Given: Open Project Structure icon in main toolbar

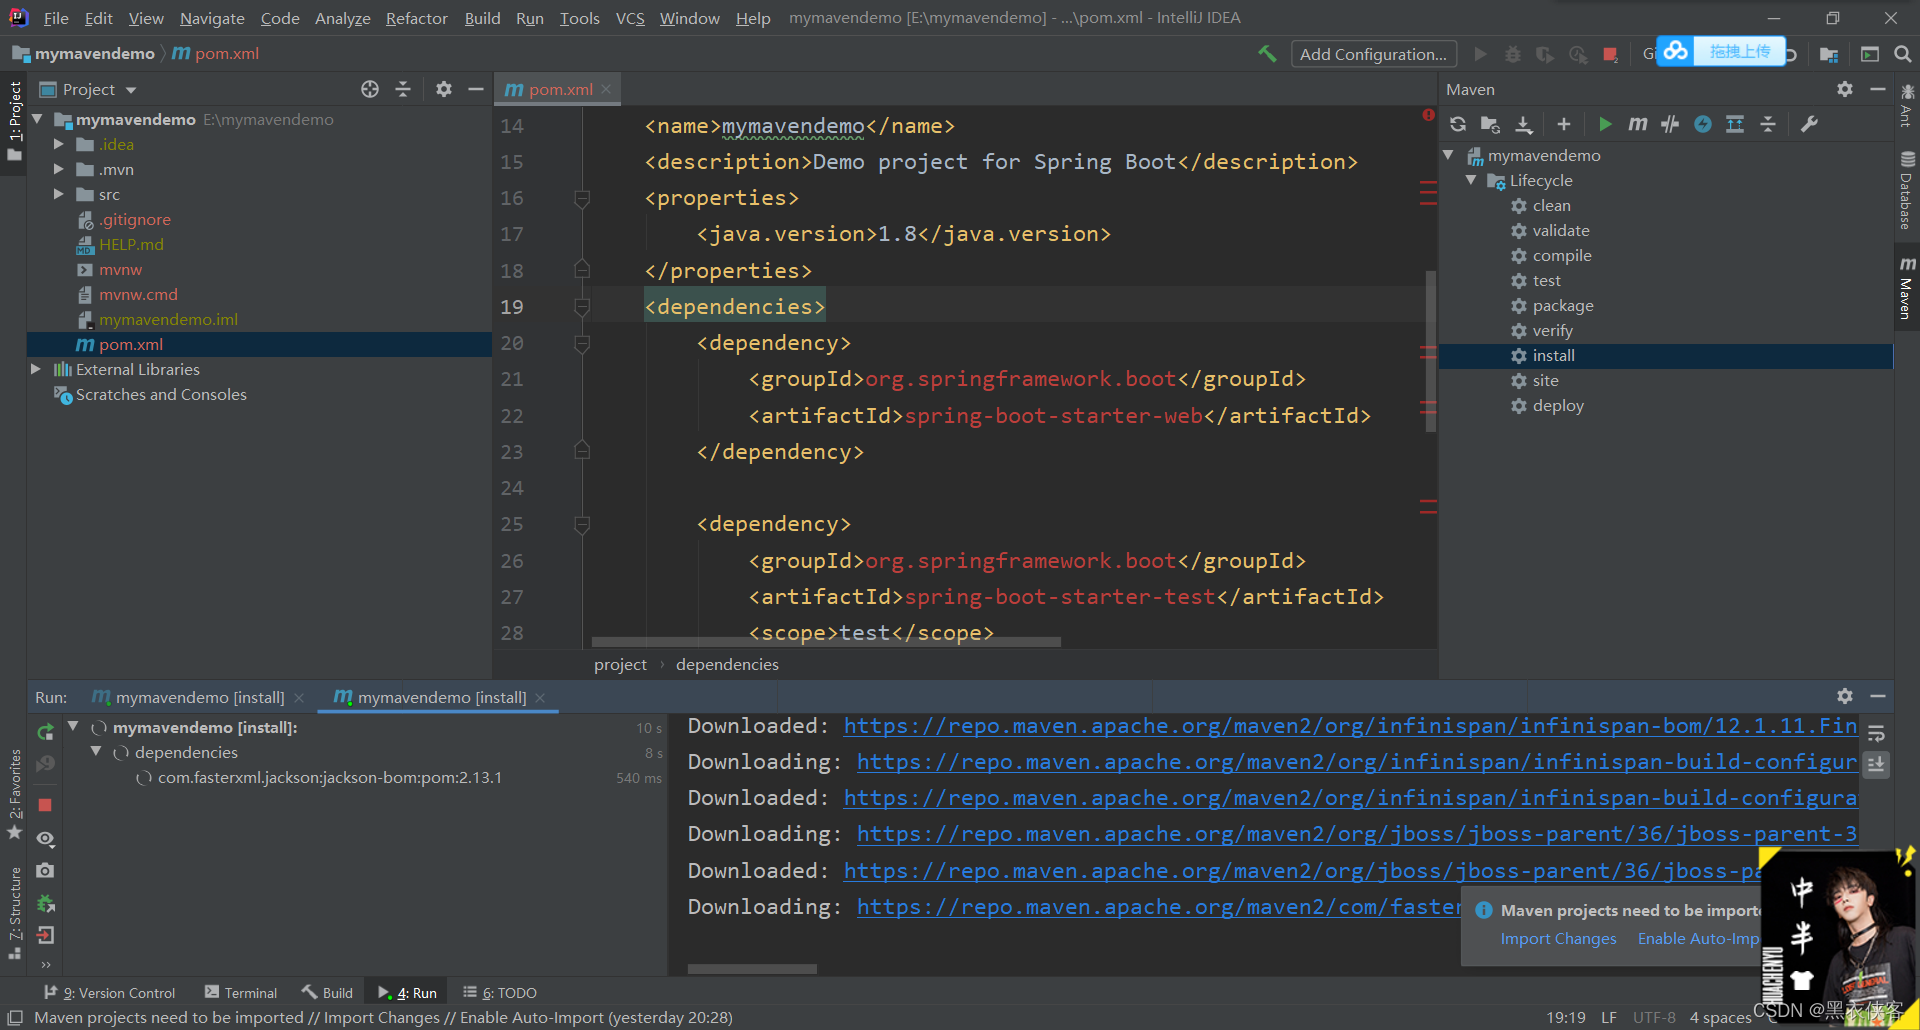Looking at the screenshot, I should point(1829,54).
